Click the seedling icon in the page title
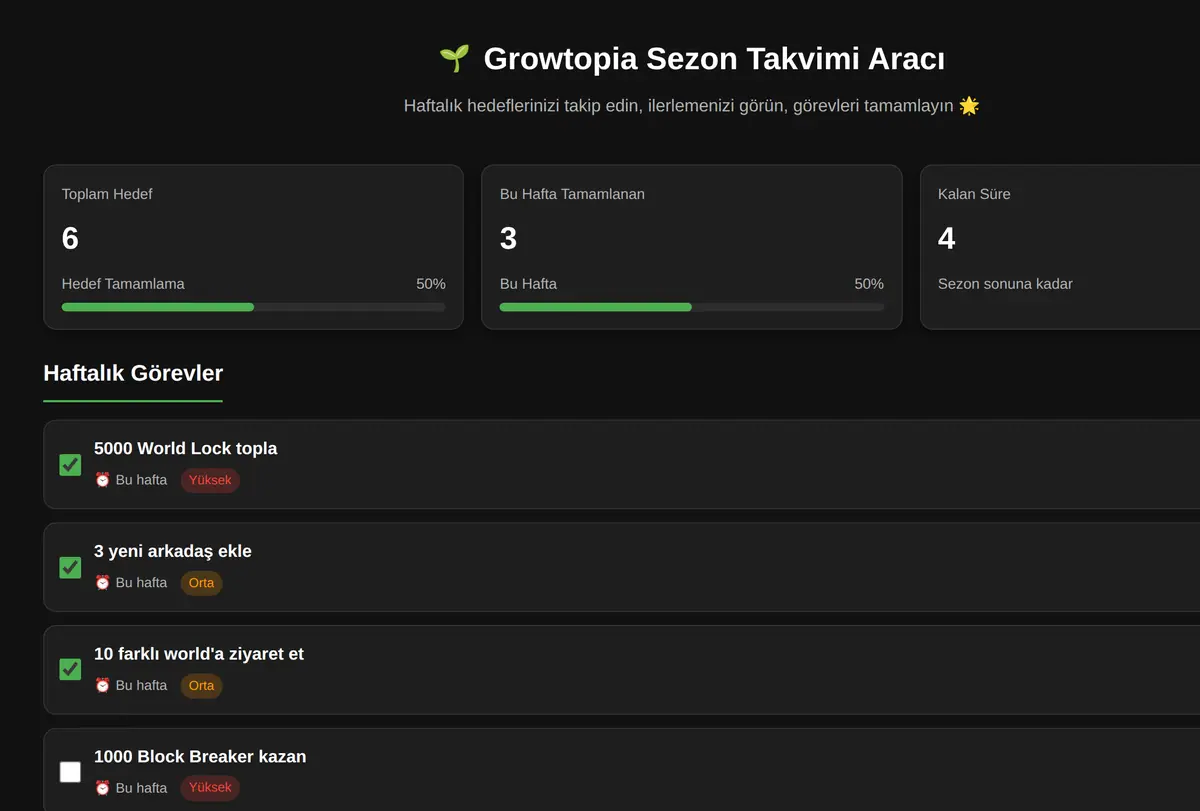The width and height of the screenshot is (1200, 811). [x=454, y=59]
